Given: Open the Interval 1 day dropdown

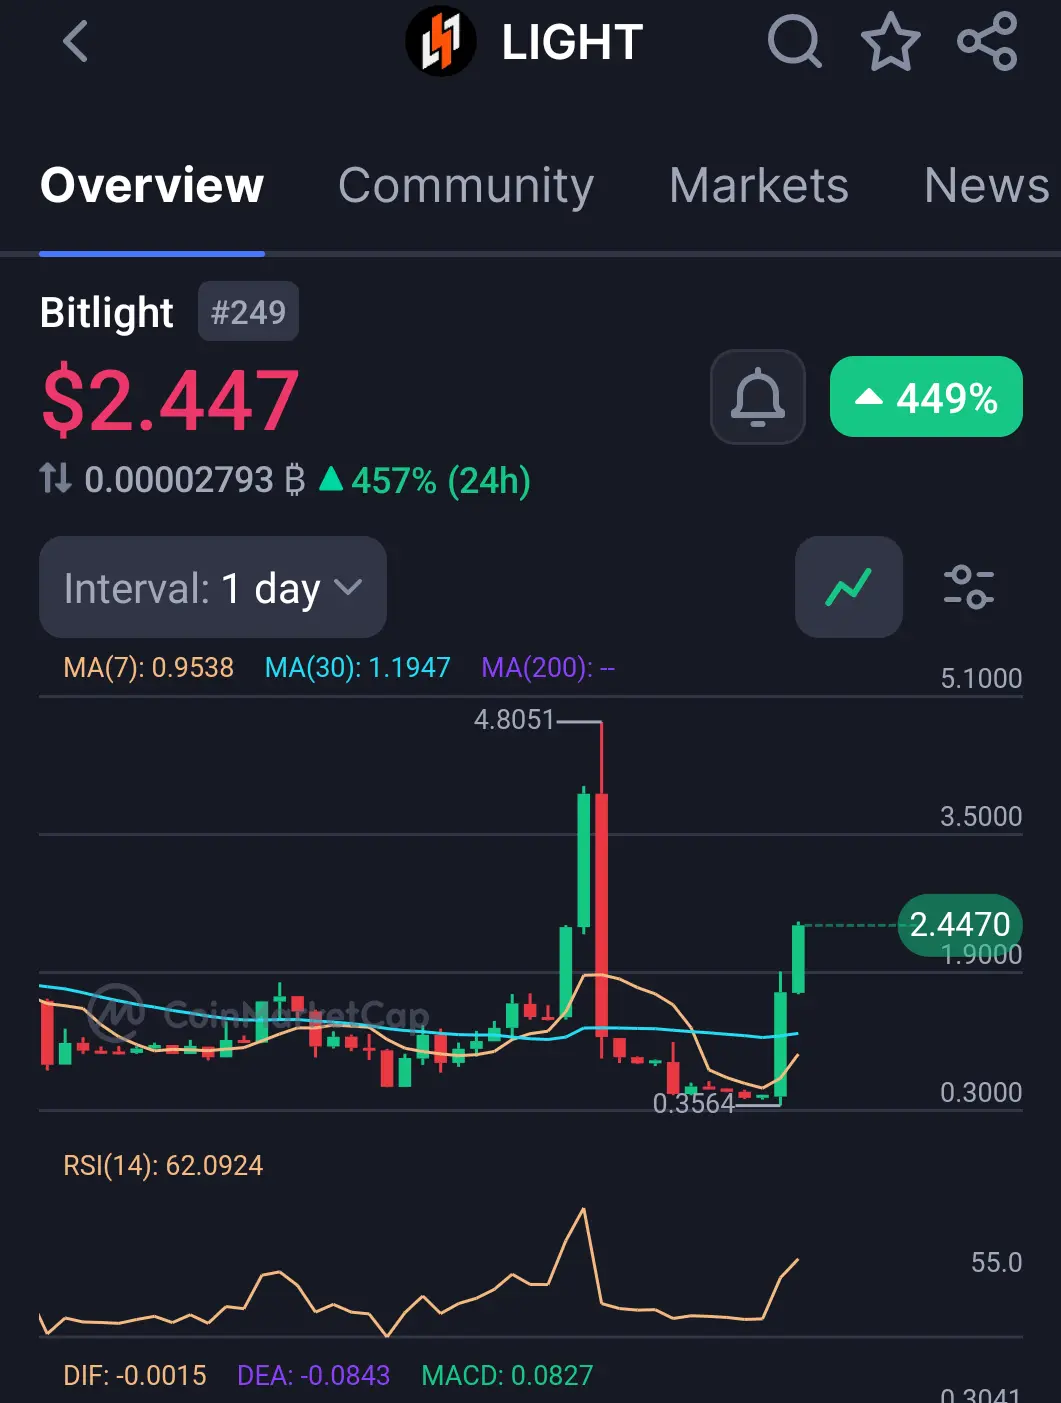Looking at the screenshot, I should 213,587.
